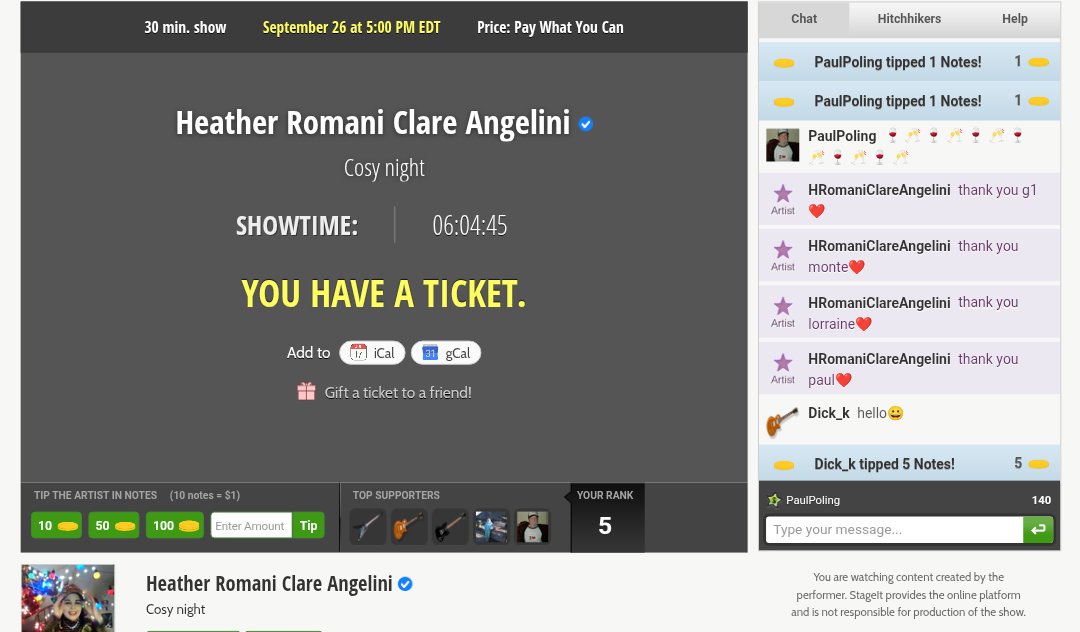This screenshot has height=632, width=1080.
Task: Click Dick_k's guitar avatar in chat
Action: click(782, 421)
